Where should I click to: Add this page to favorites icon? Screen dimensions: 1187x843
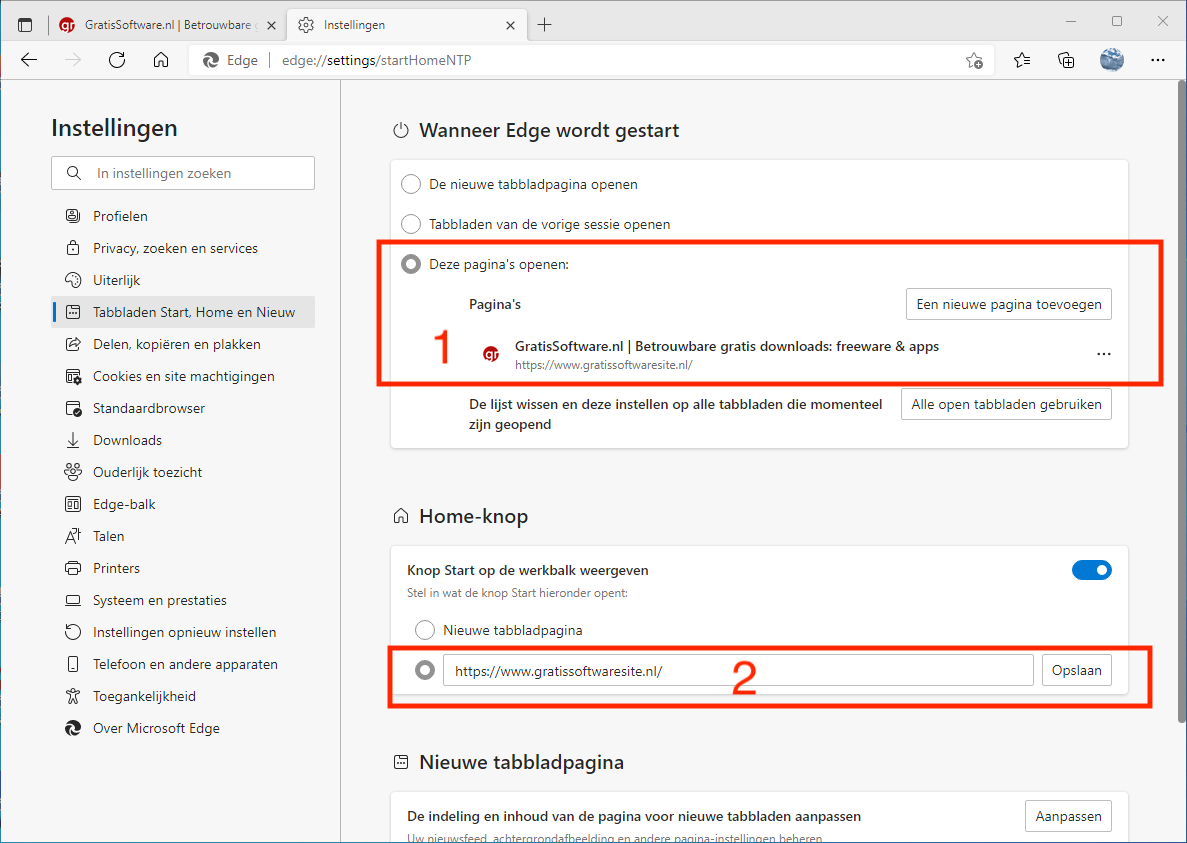[x=973, y=61]
